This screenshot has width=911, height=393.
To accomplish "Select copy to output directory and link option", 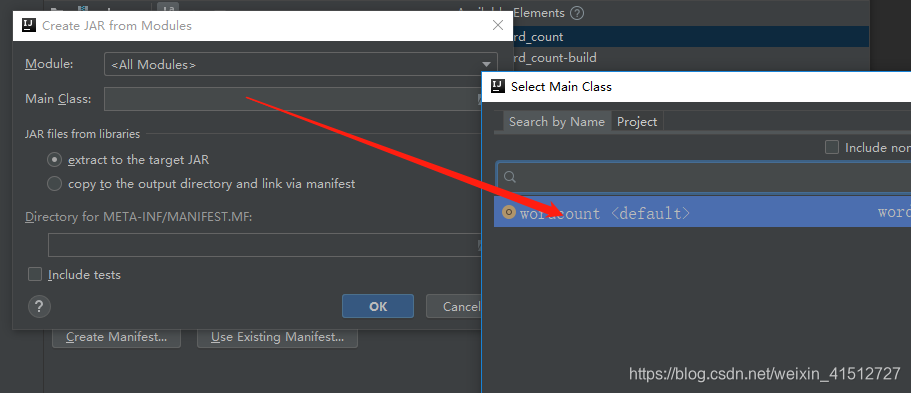I will pyautogui.click(x=54, y=184).
